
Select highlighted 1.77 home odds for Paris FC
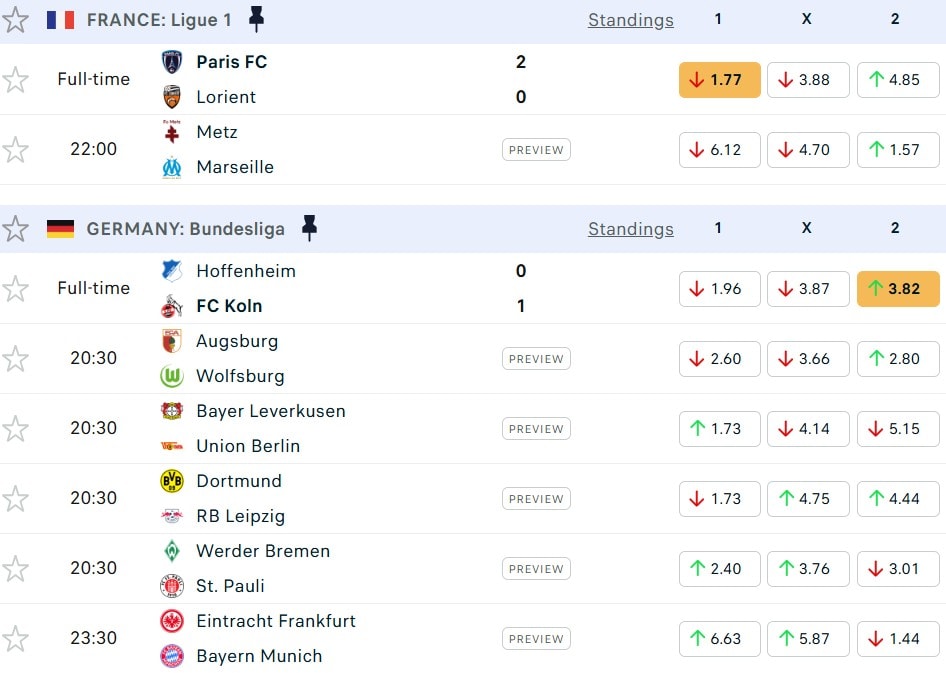[719, 80]
